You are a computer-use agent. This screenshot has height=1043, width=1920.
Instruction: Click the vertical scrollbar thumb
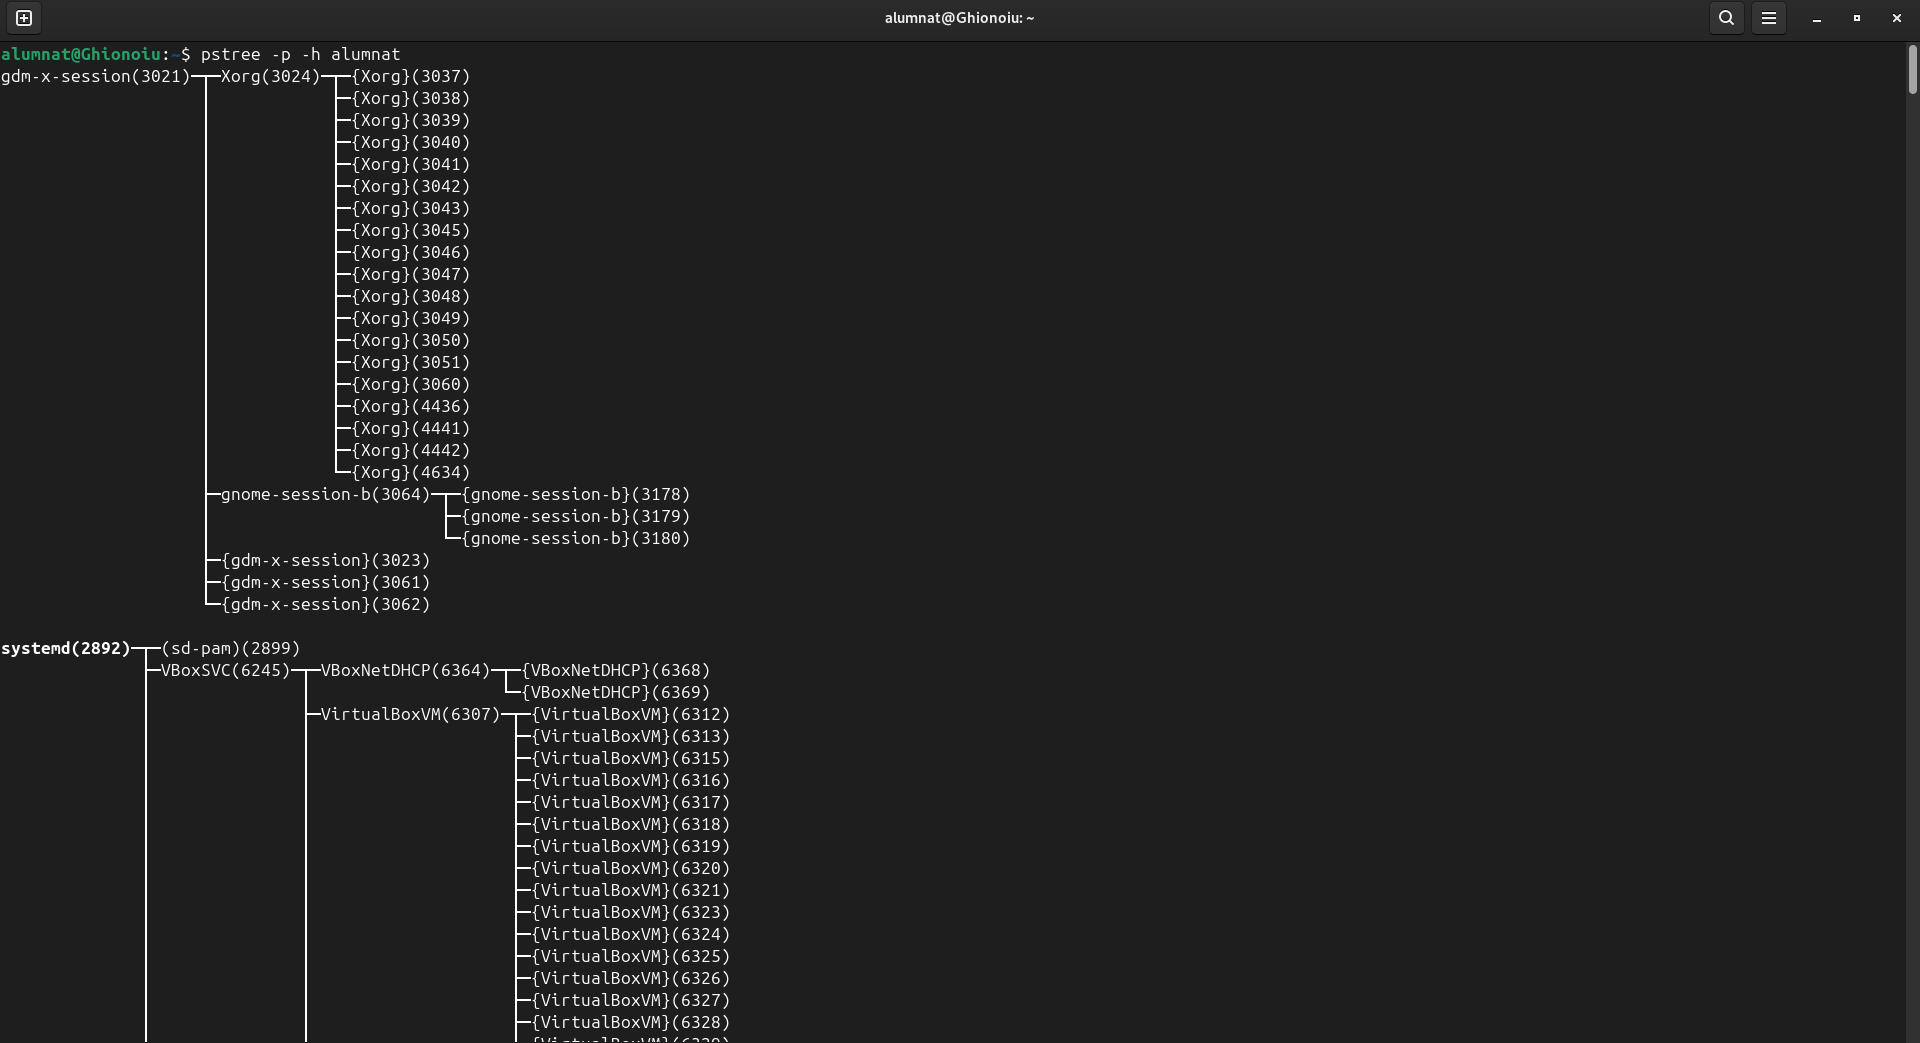click(1912, 70)
